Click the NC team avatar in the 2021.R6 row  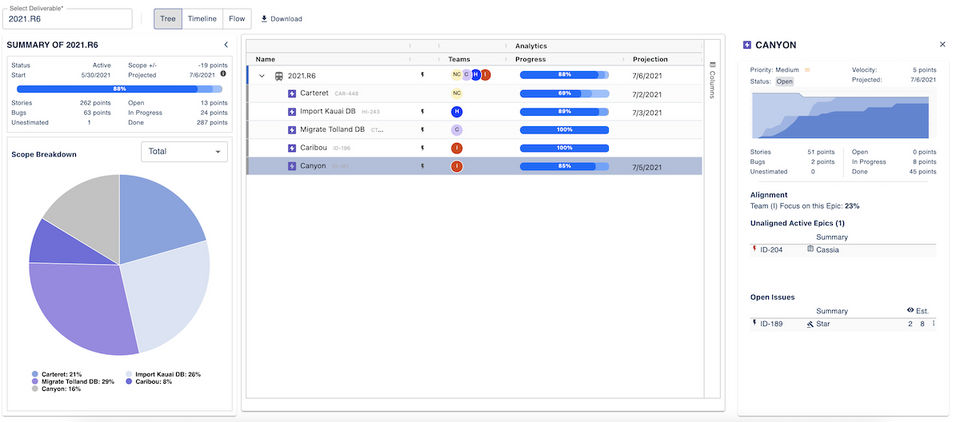coord(456,75)
